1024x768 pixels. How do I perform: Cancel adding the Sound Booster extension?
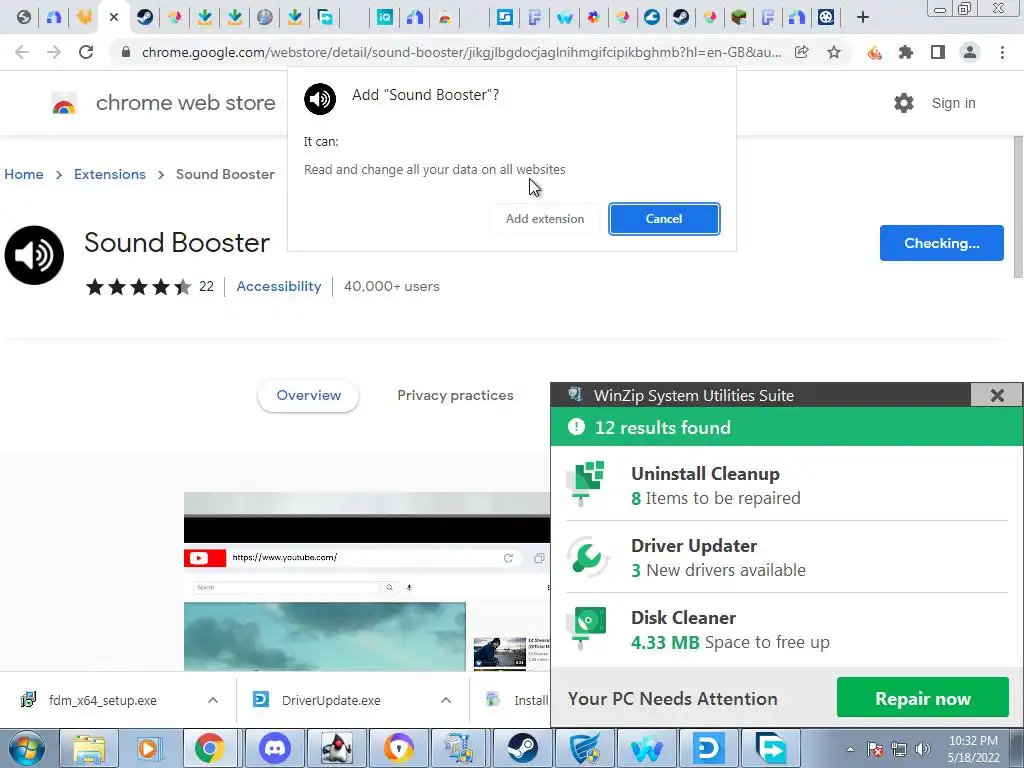point(664,219)
